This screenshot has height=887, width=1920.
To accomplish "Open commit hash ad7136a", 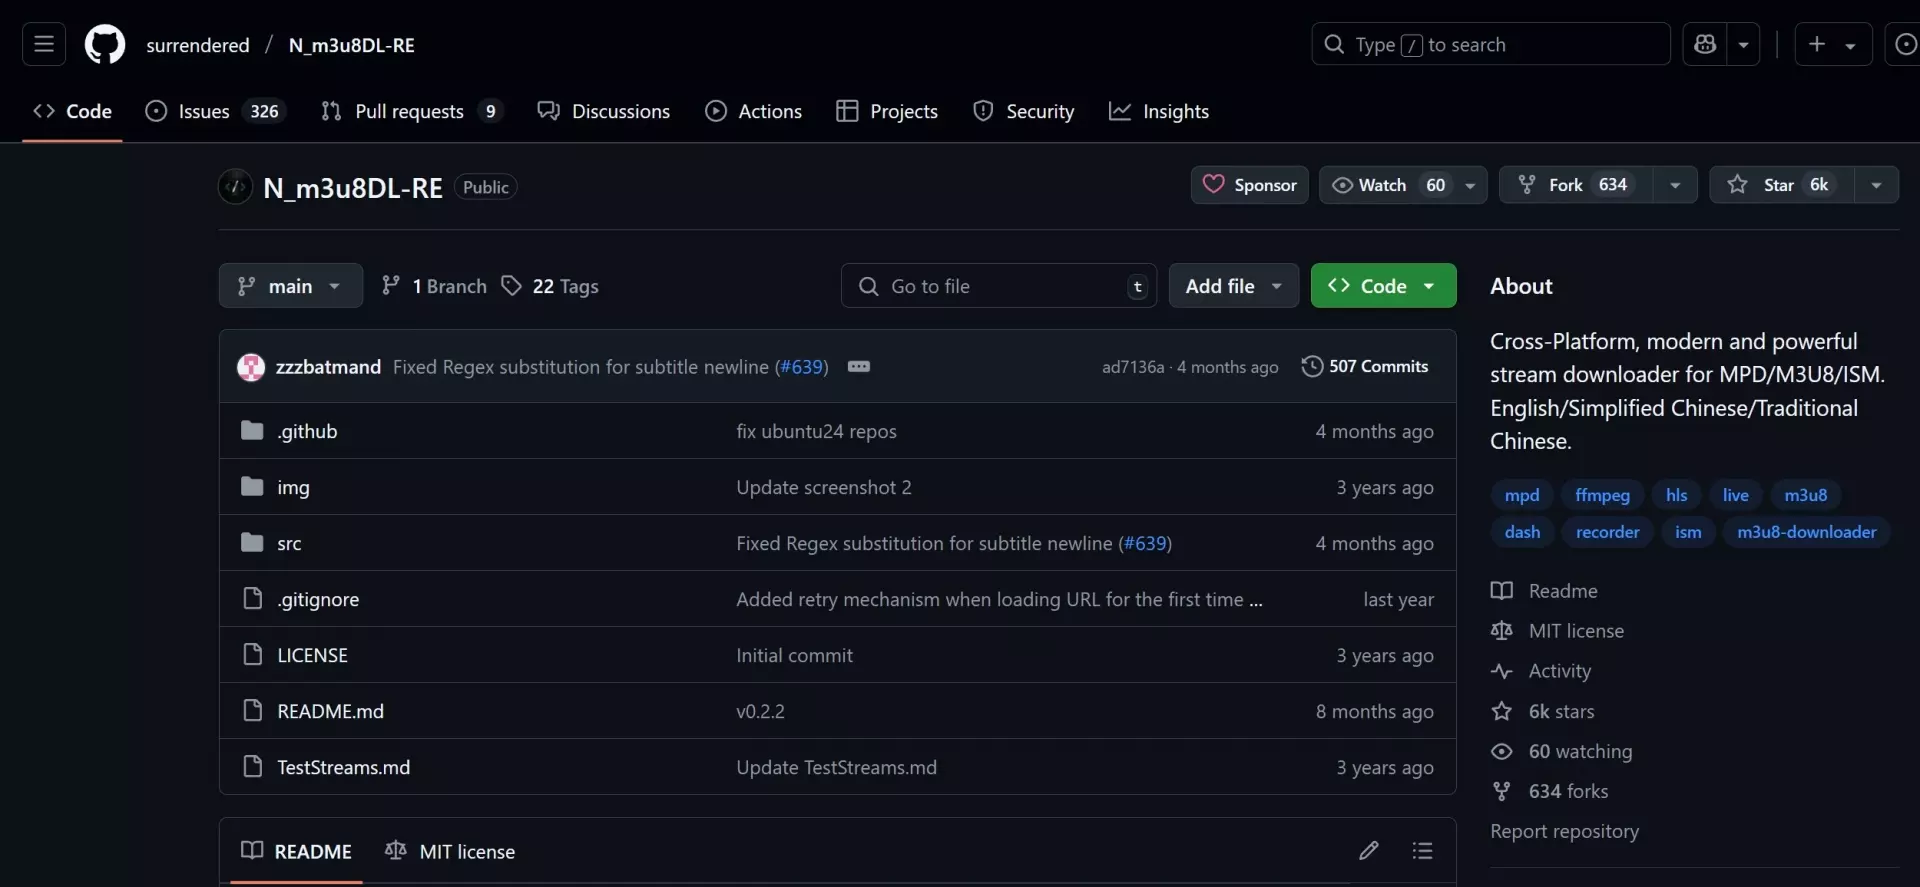I will pyautogui.click(x=1133, y=367).
